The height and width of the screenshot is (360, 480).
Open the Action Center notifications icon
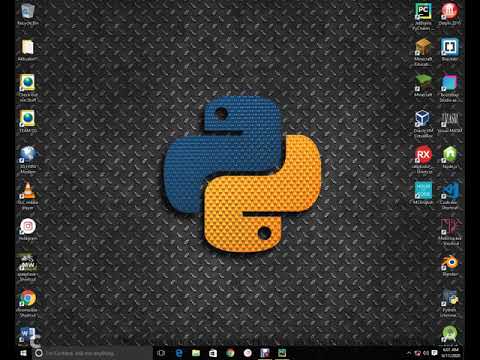point(434,353)
